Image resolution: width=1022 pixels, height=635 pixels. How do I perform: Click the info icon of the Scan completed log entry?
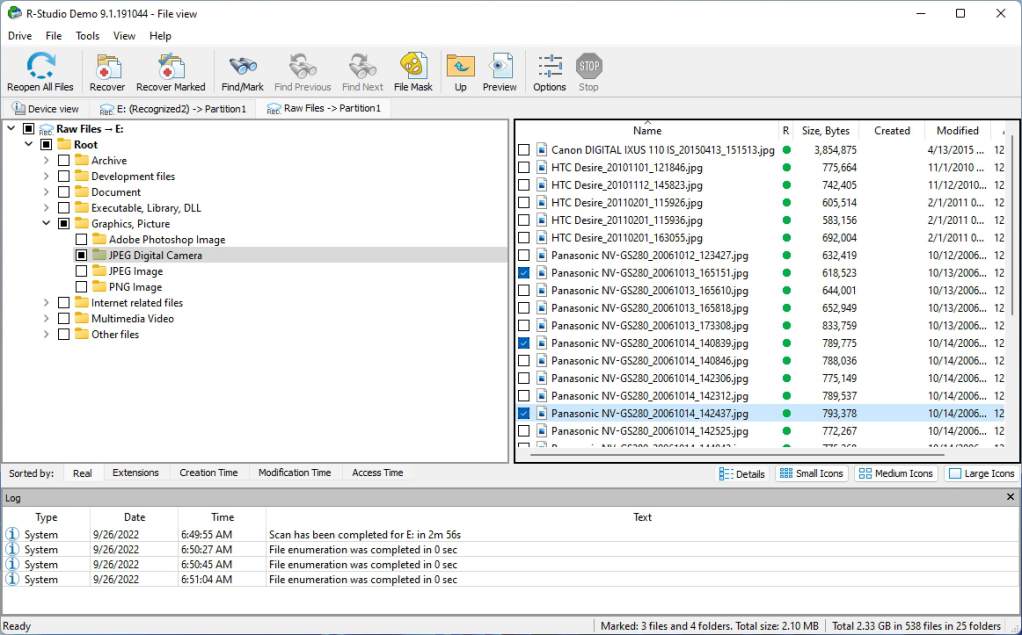click(12, 534)
